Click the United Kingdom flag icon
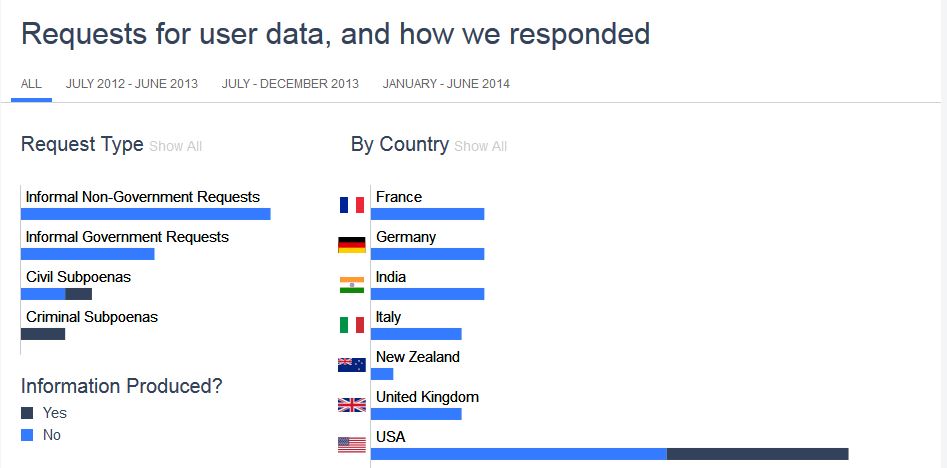 tap(351, 405)
